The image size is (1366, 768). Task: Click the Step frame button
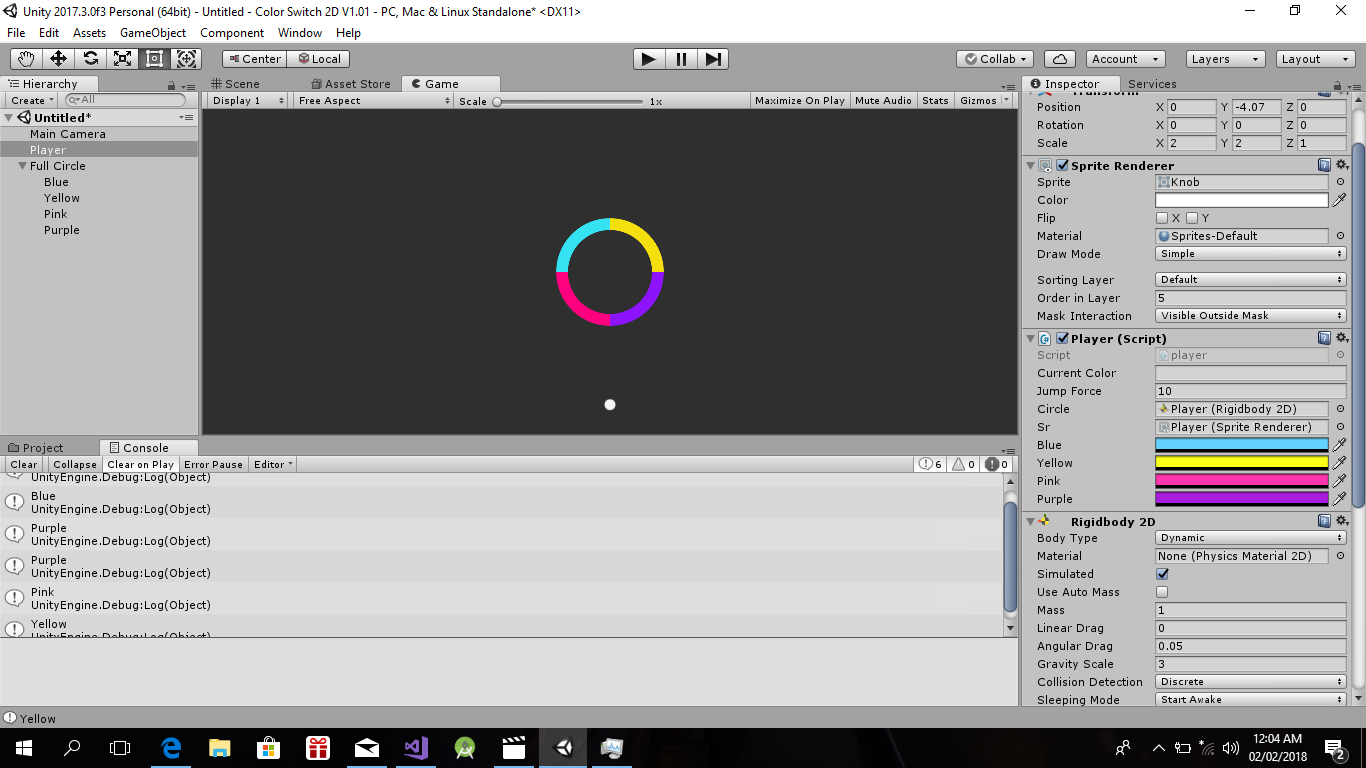712,59
